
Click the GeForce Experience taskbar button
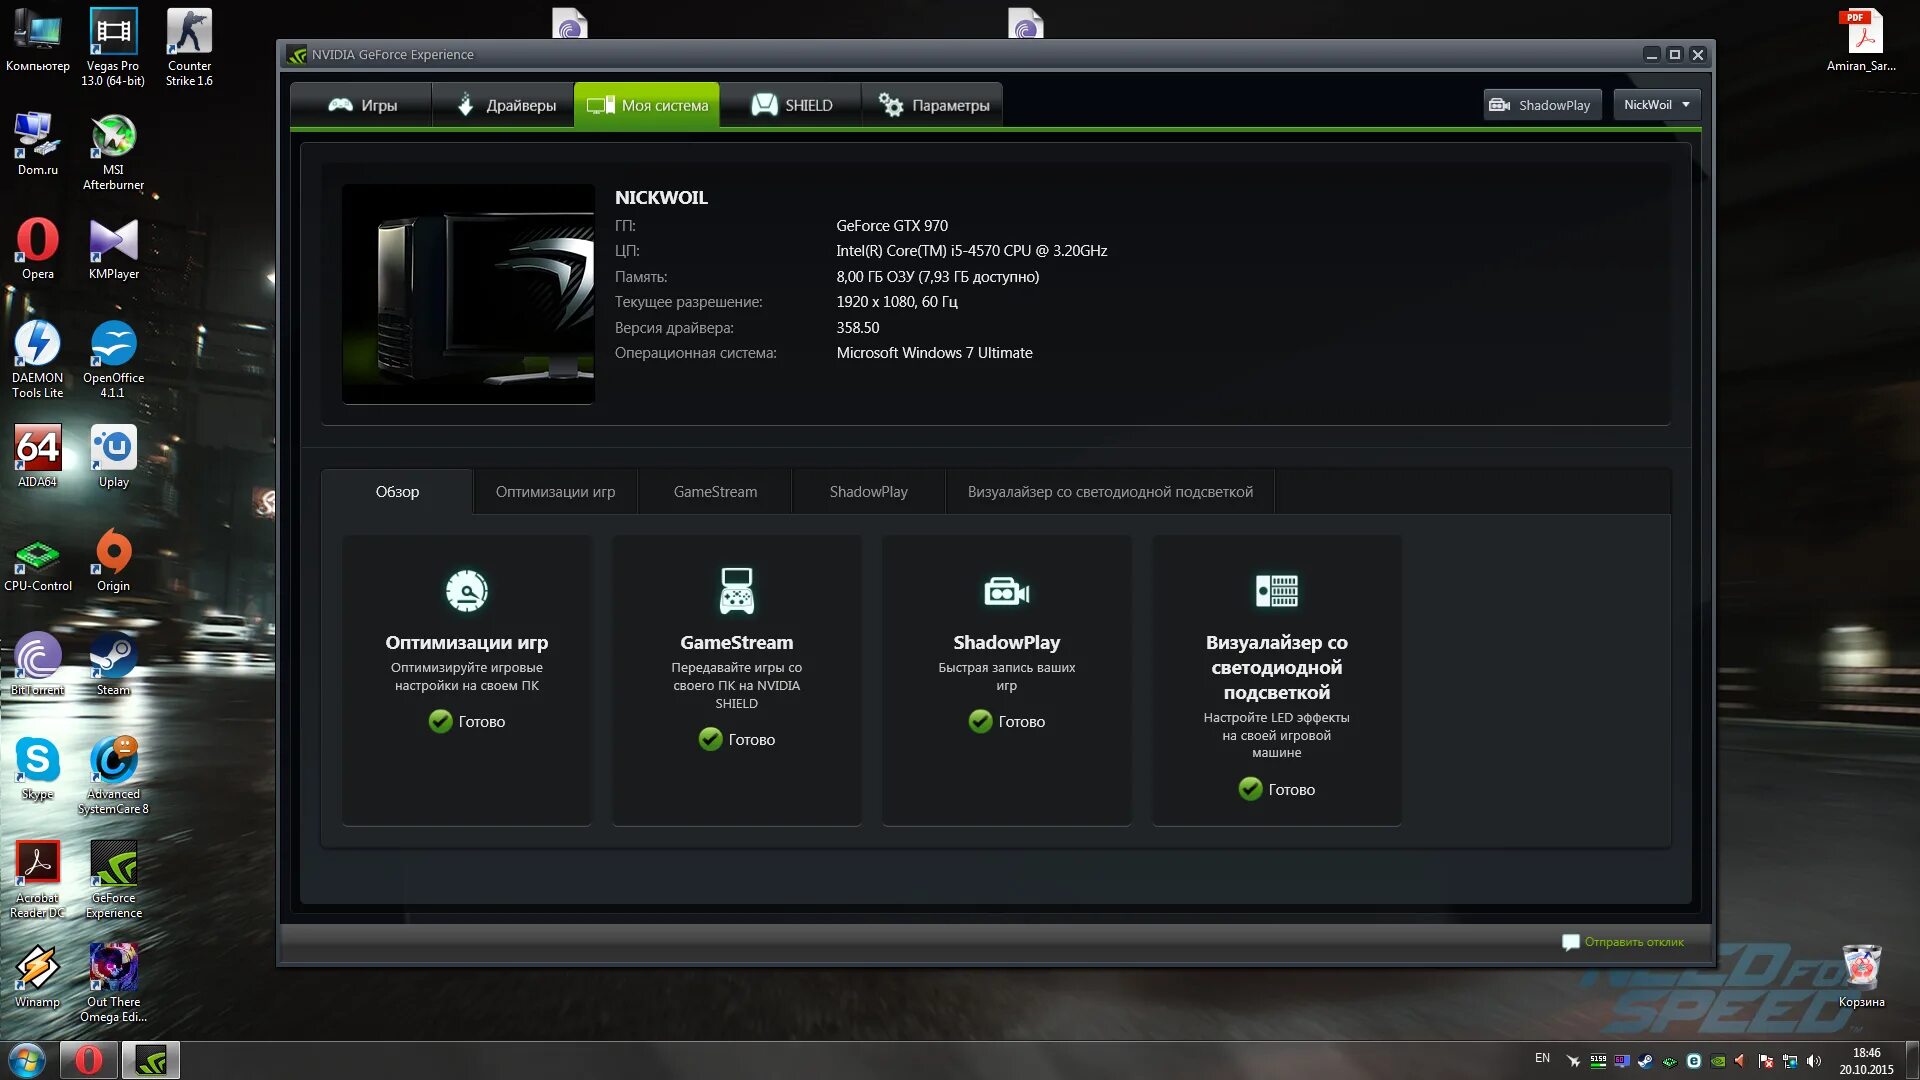(151, 1060)
